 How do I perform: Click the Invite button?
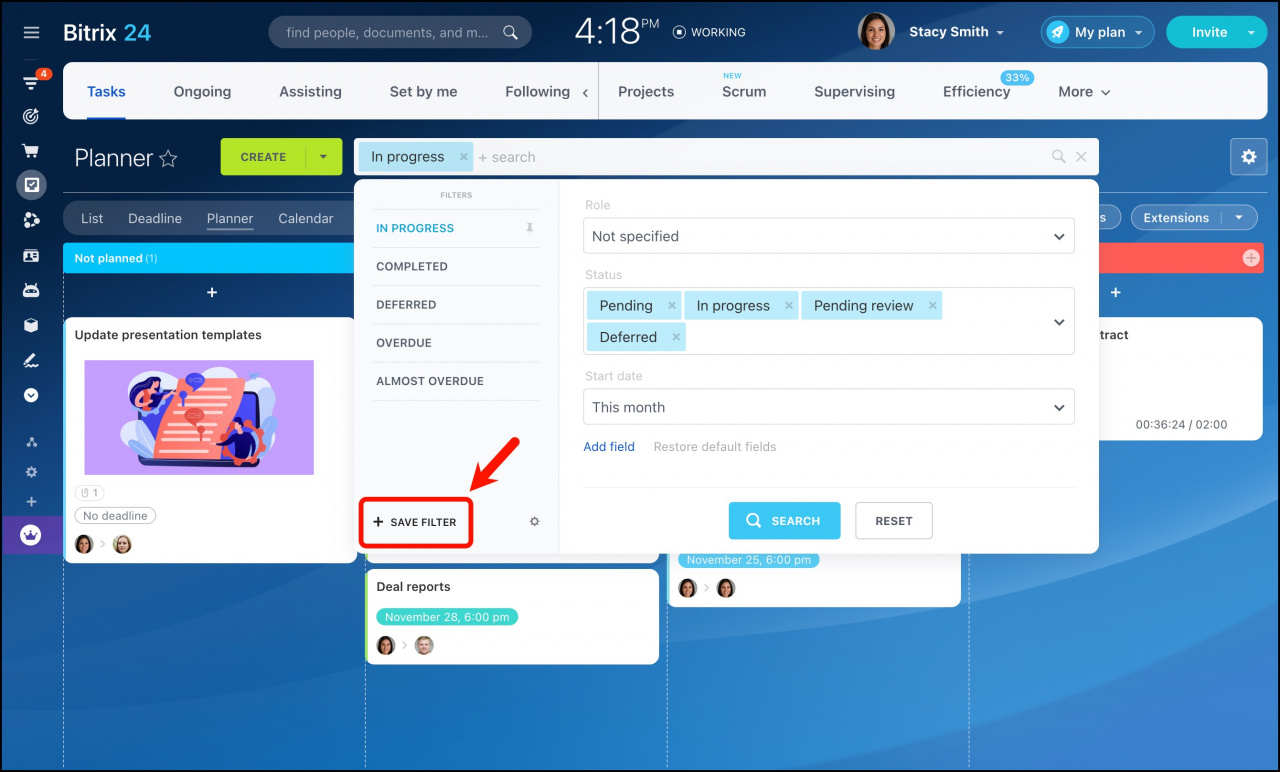pyautogui.click(x=1209, y=32)
